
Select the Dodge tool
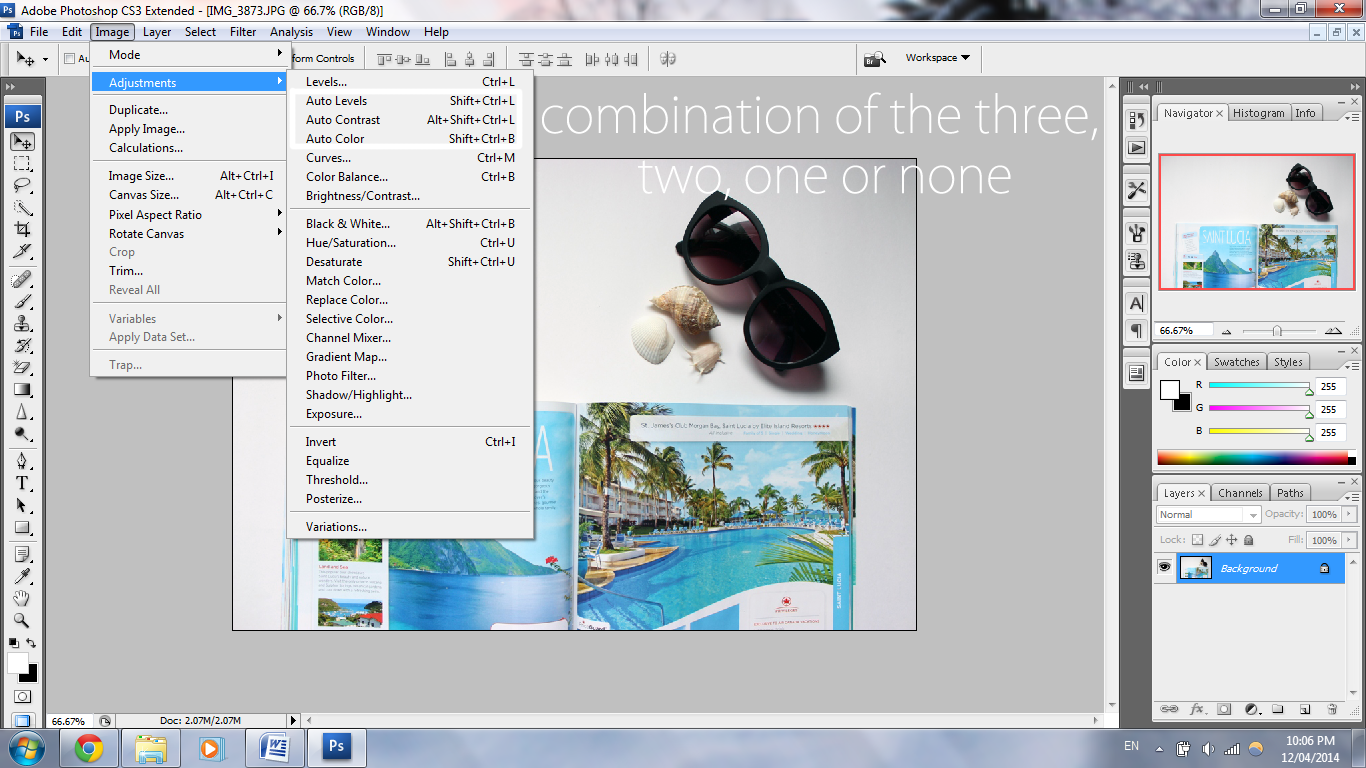[22, 434]
